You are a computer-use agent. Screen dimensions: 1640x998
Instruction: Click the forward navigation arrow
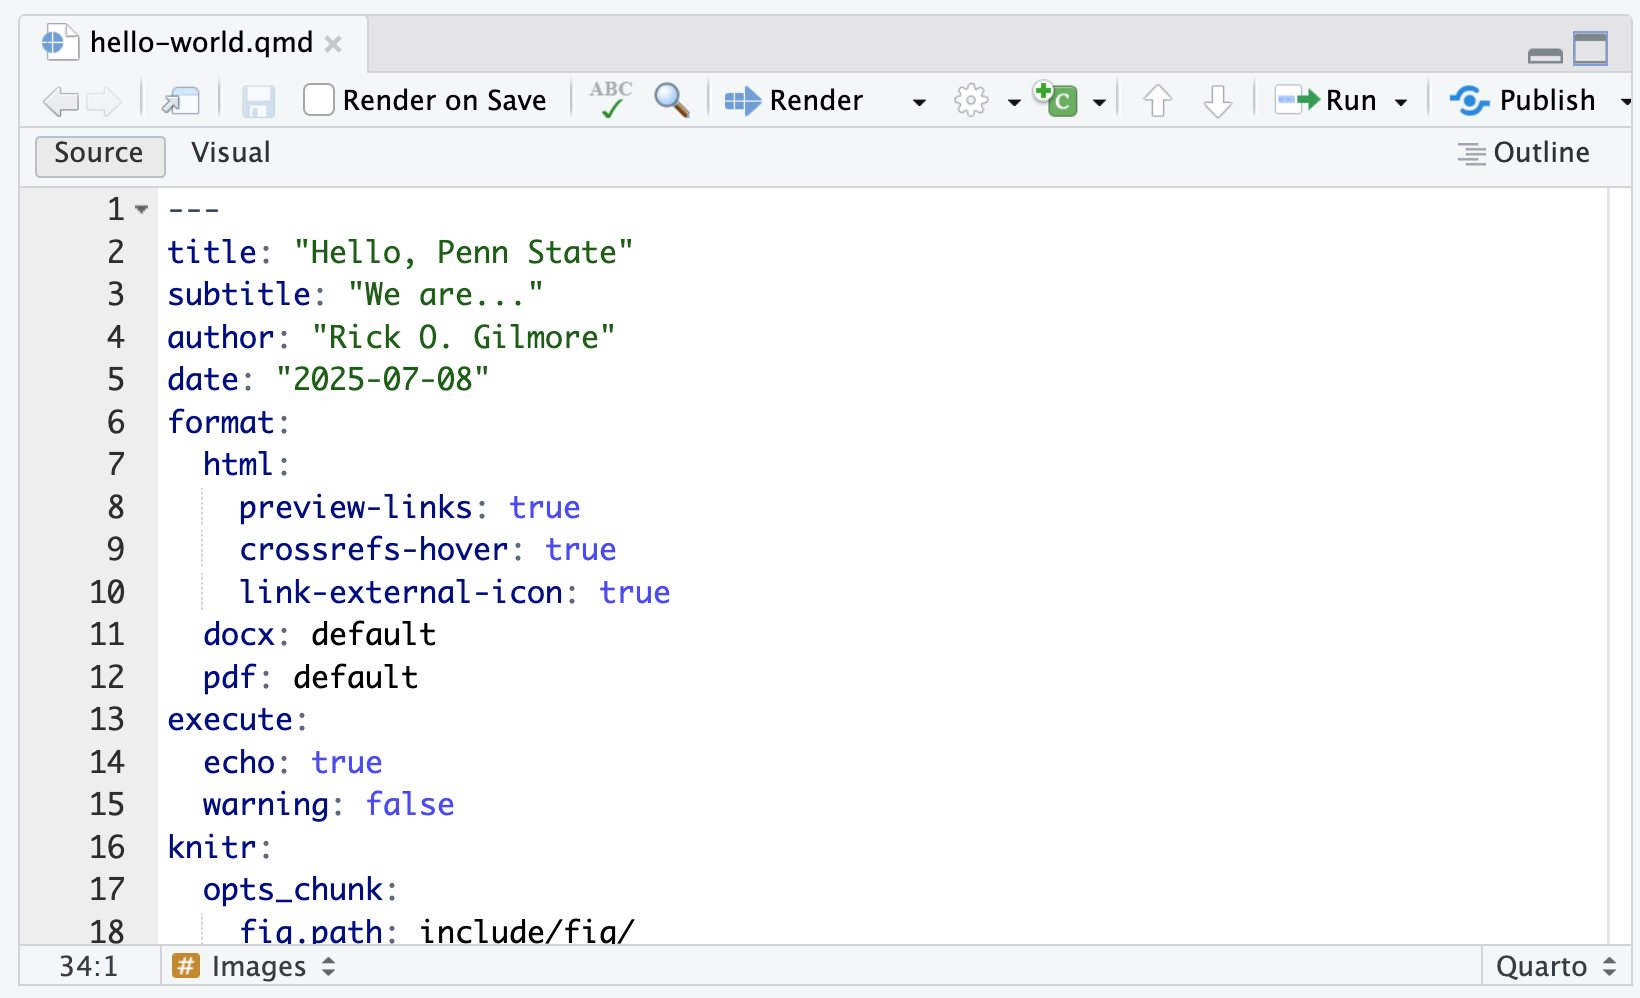tap(104, 101)
